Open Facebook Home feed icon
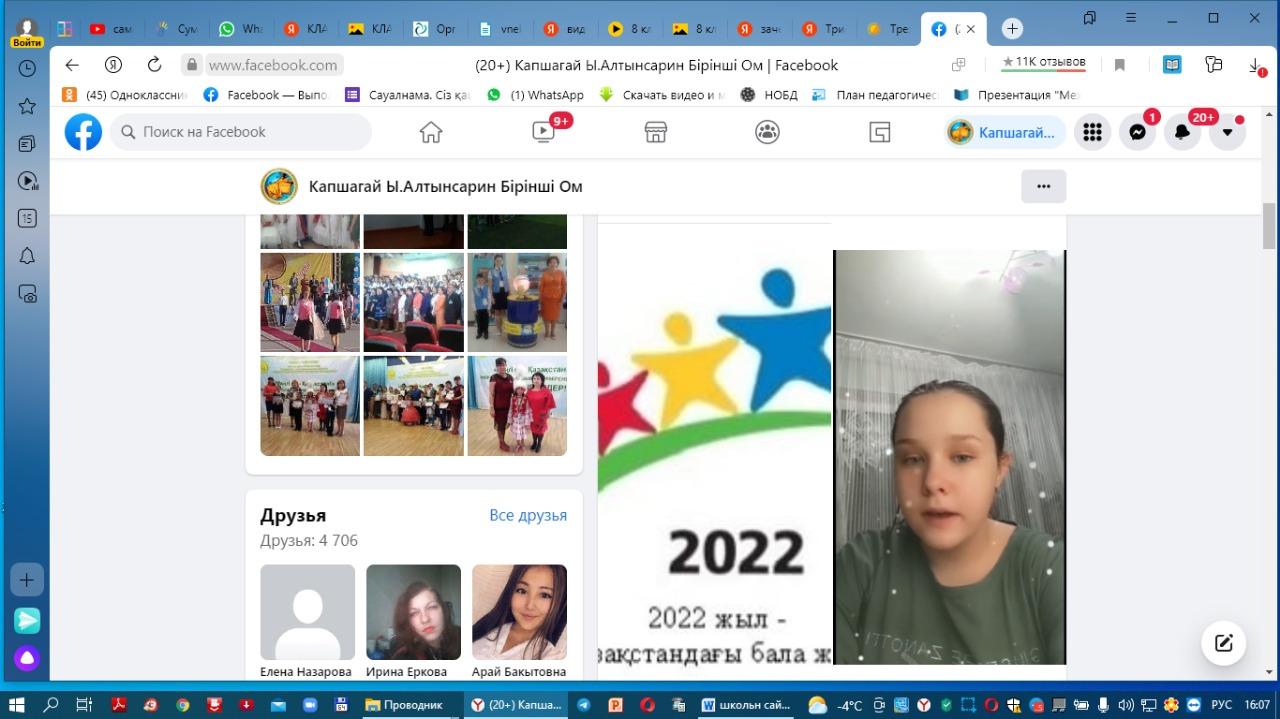 431,132
